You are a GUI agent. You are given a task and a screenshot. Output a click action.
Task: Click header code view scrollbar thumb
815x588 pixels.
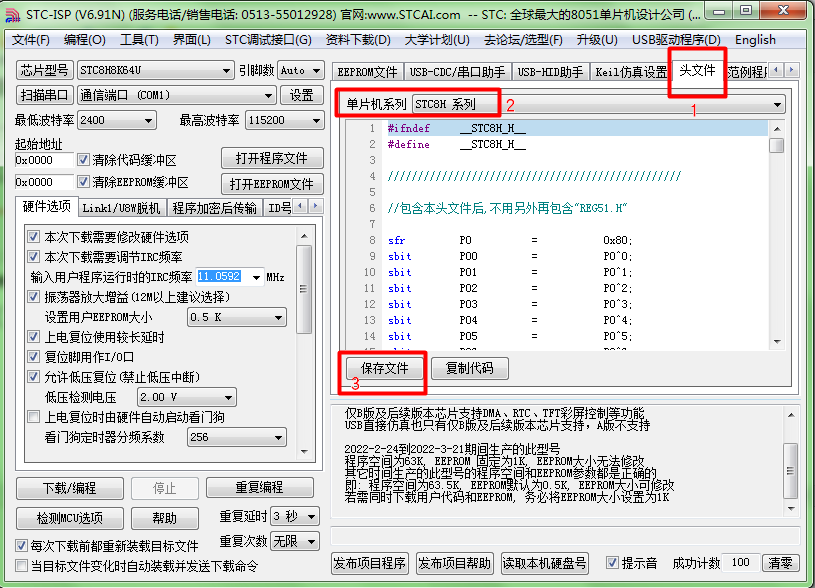coord(777,145)
